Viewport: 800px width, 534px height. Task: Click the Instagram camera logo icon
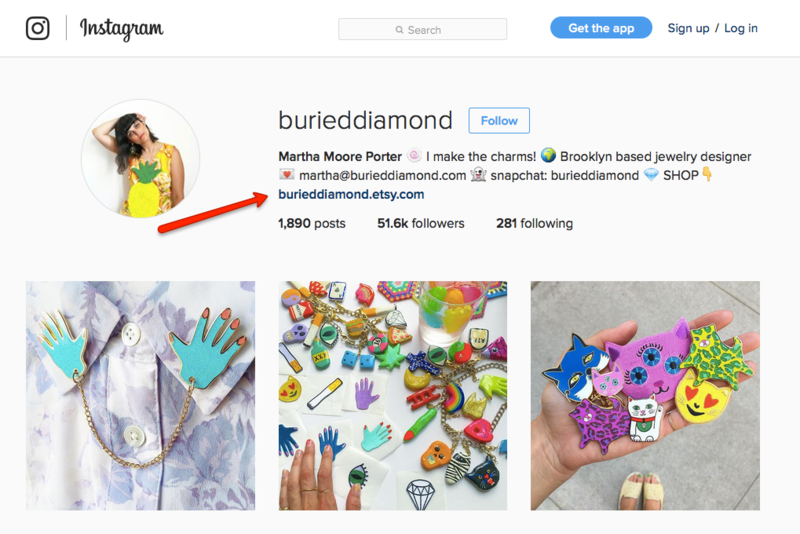click(38, 28)
